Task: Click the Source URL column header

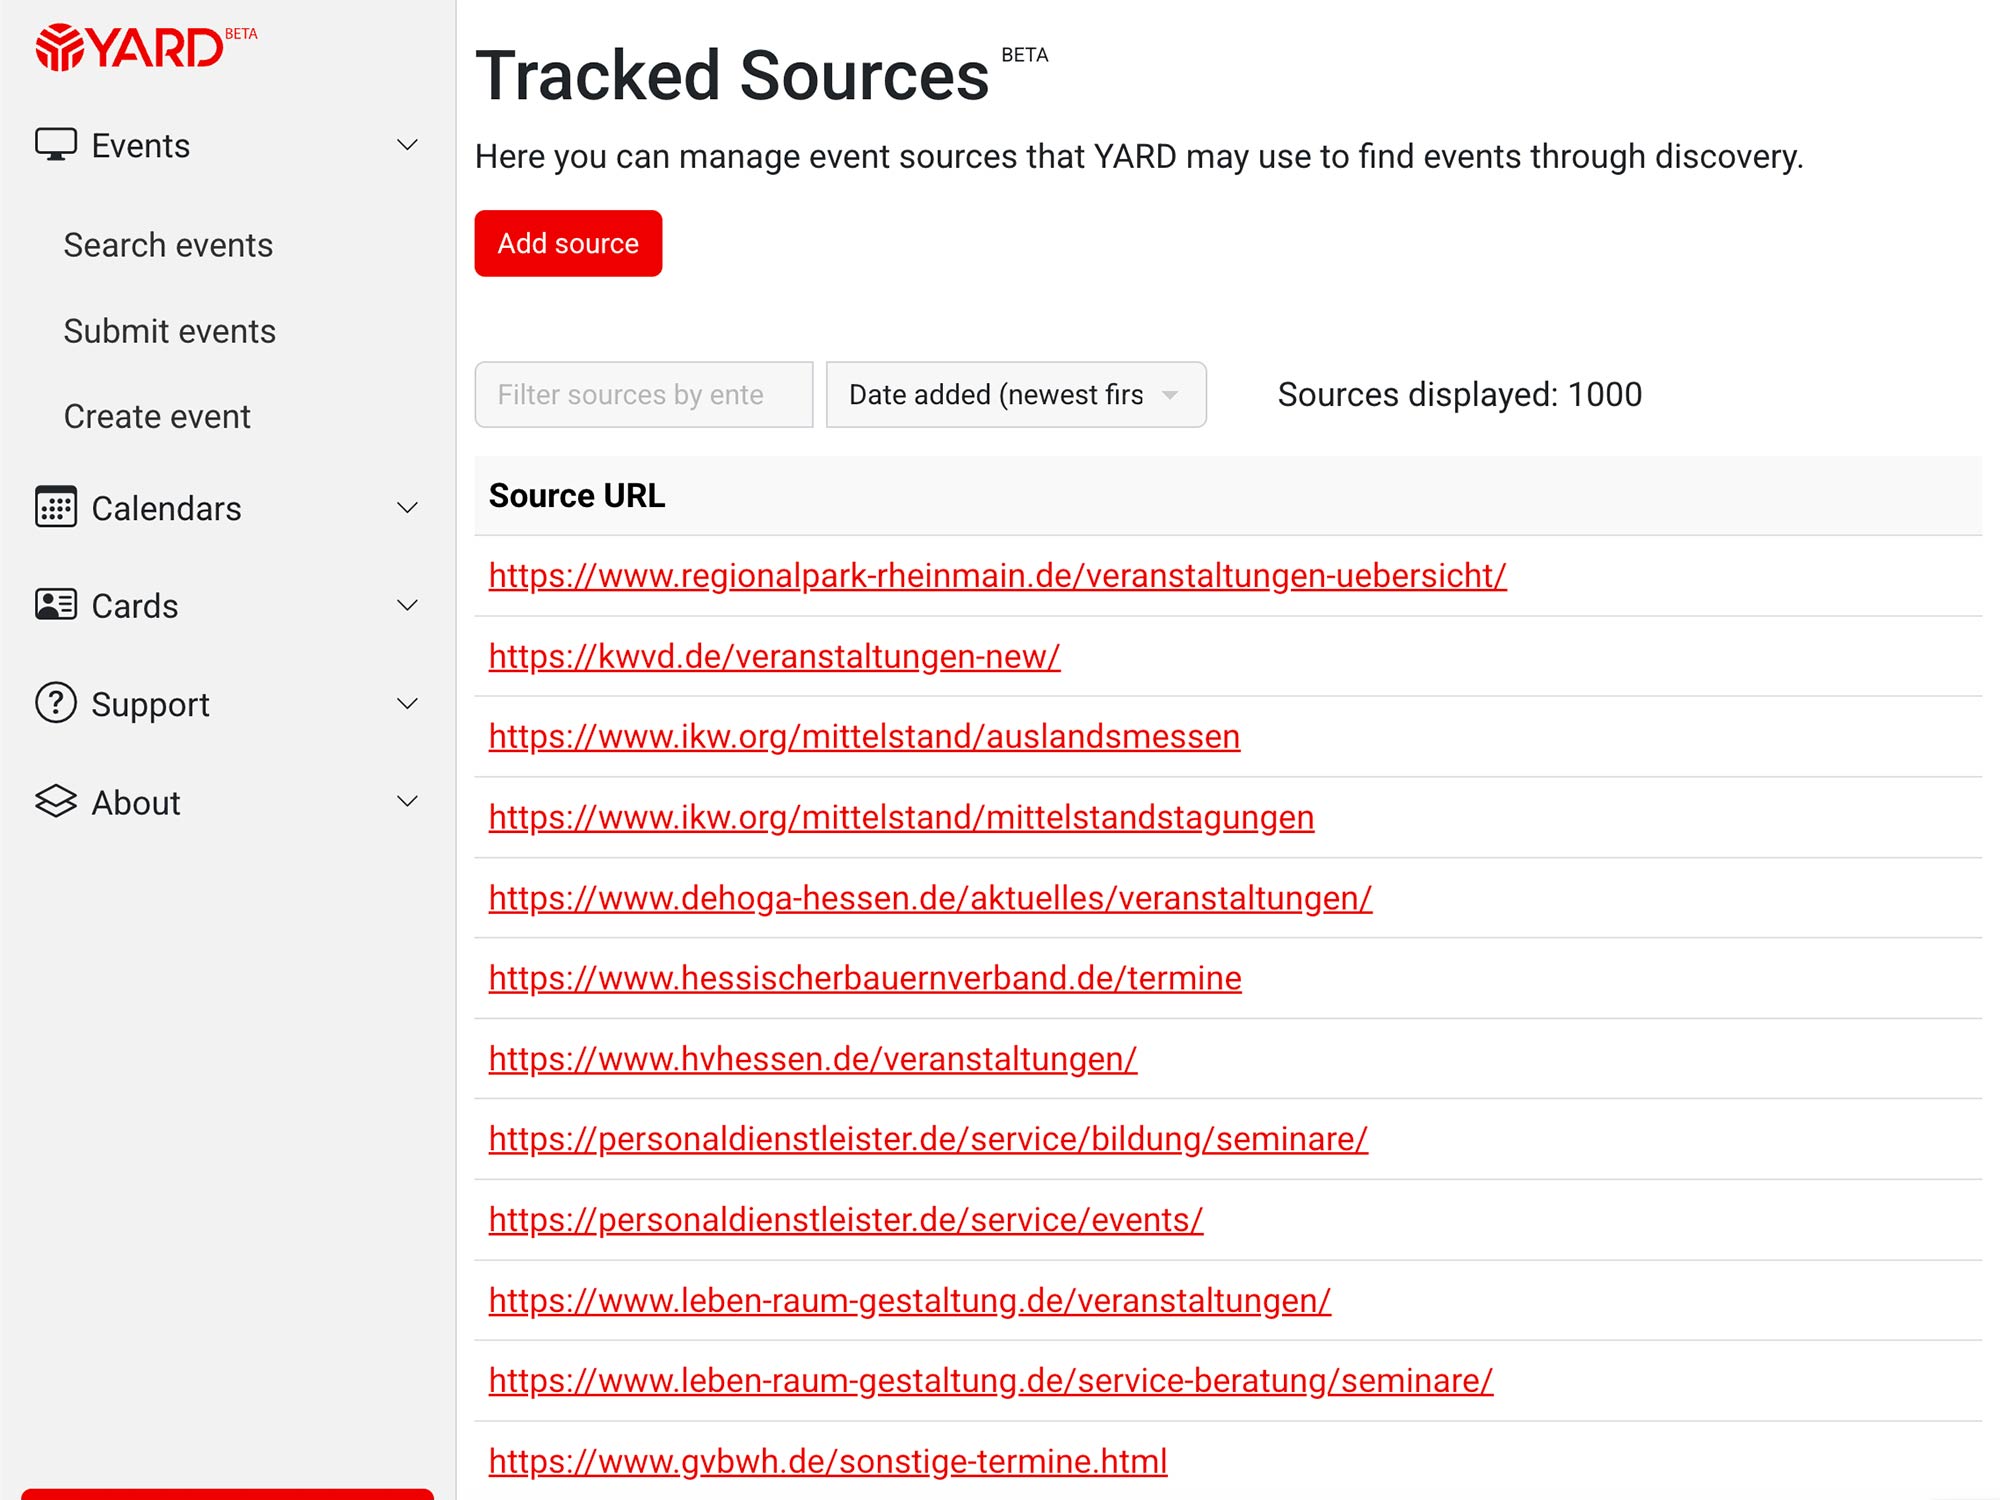Action: [576, 495]
